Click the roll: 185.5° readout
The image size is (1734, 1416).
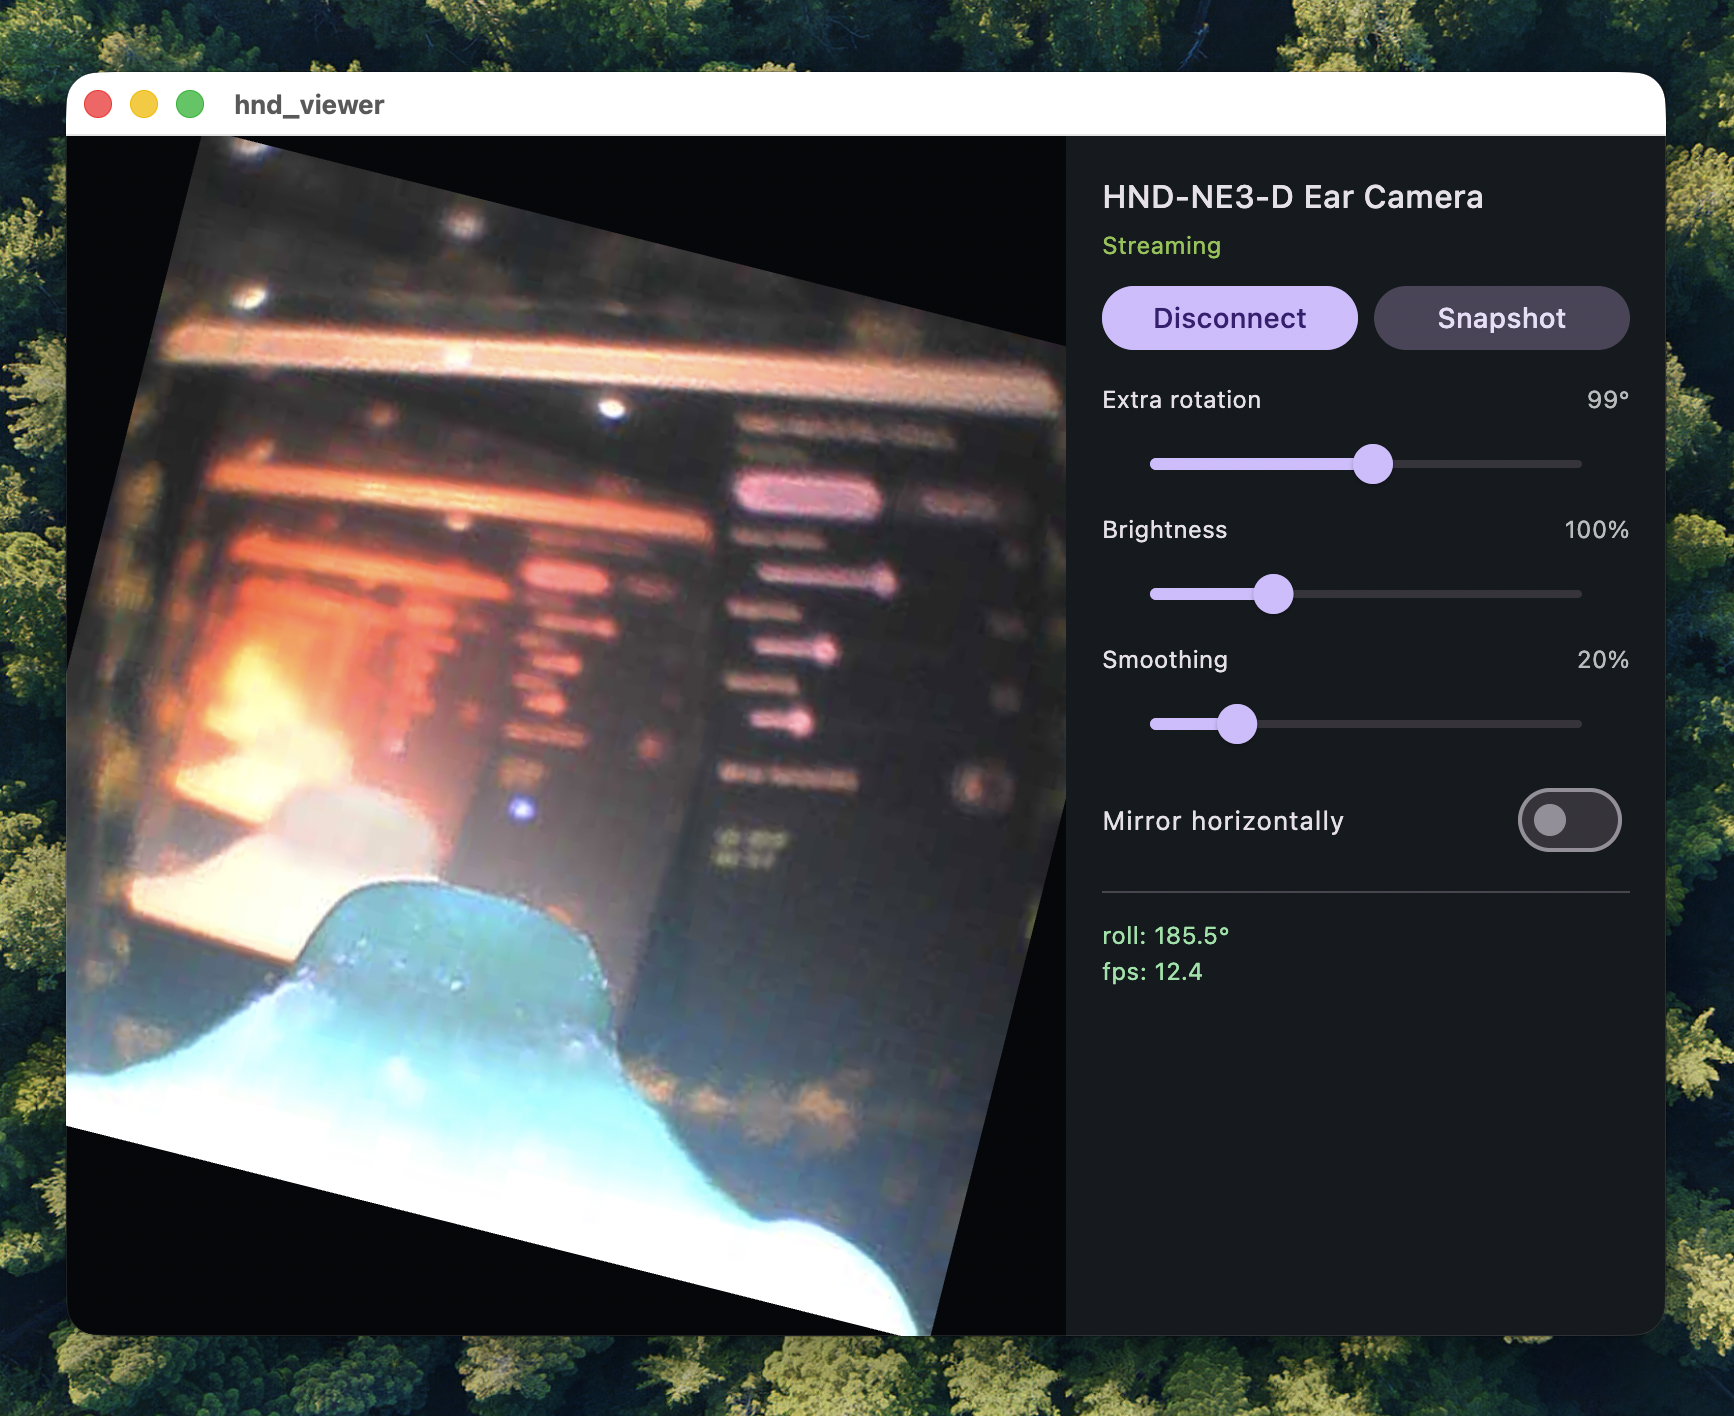1165,936
